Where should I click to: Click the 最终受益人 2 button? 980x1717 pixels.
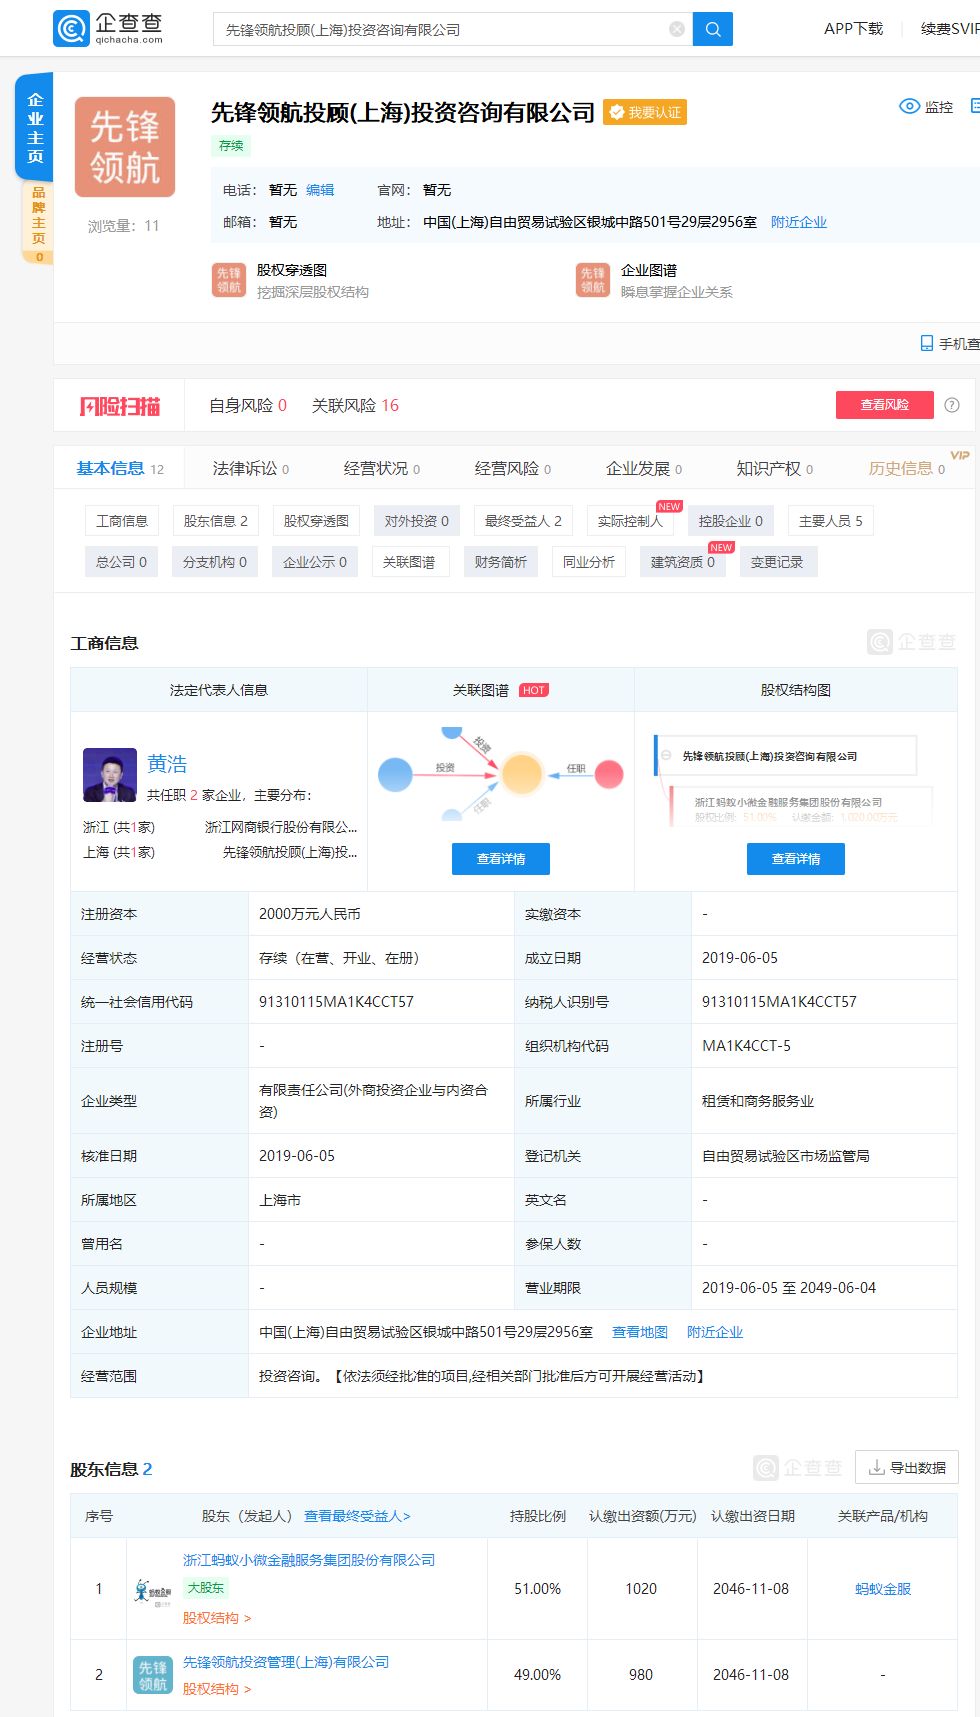point(523,521)
